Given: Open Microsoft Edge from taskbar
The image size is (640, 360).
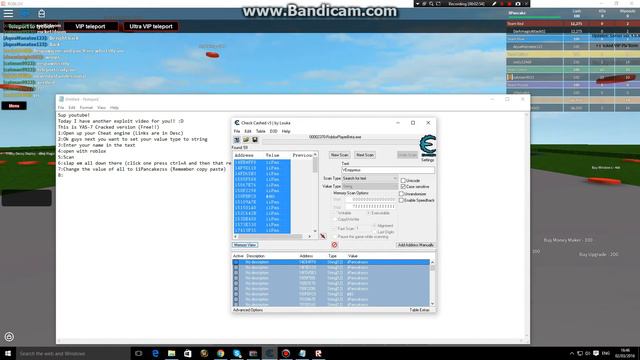Looking at the screenshot, I should [155, 353].
